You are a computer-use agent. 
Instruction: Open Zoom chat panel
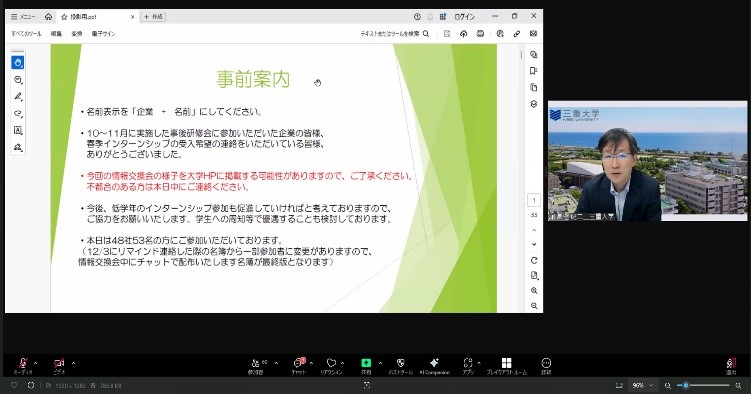point(299,365)
